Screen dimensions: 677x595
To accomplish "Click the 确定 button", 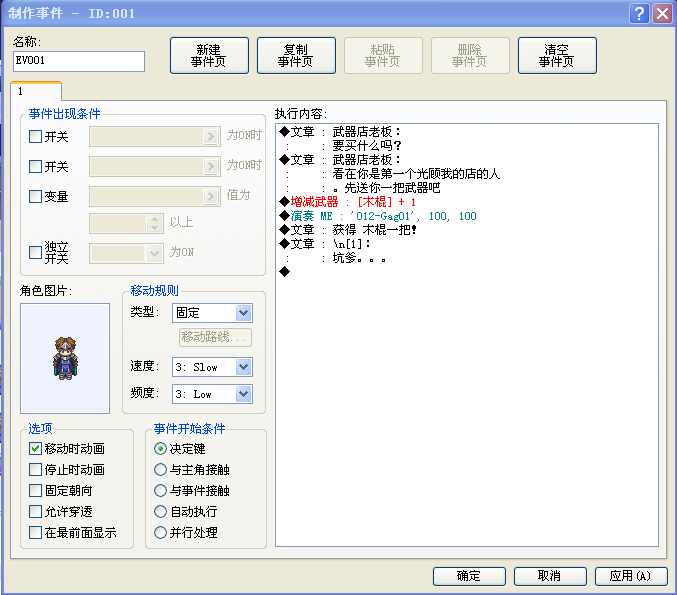I will tap(469, 576).
